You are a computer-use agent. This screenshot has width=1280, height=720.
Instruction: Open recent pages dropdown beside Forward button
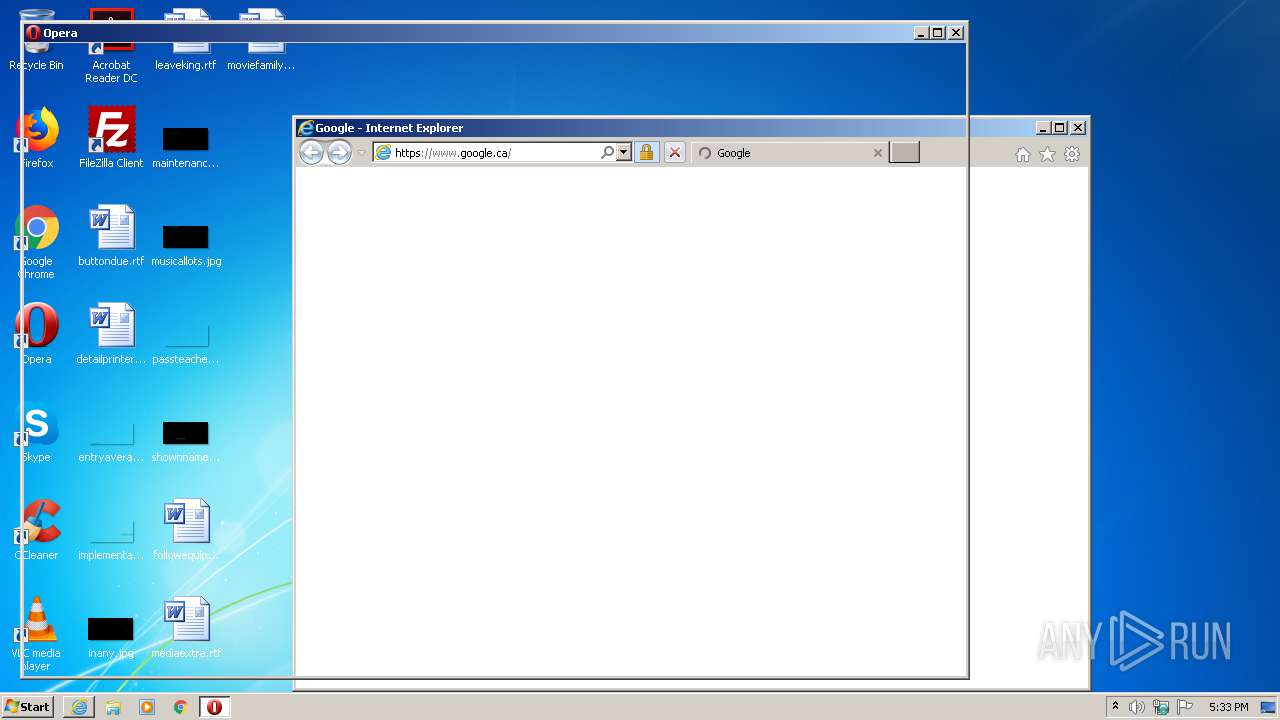coord(361,153)
